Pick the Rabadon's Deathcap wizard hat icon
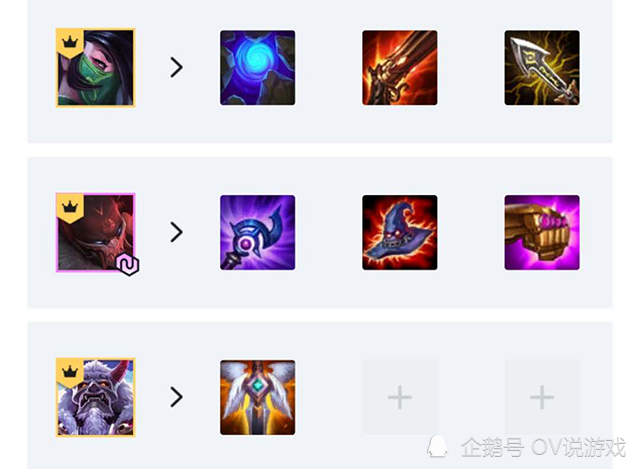640x469 pixels. 400,232
